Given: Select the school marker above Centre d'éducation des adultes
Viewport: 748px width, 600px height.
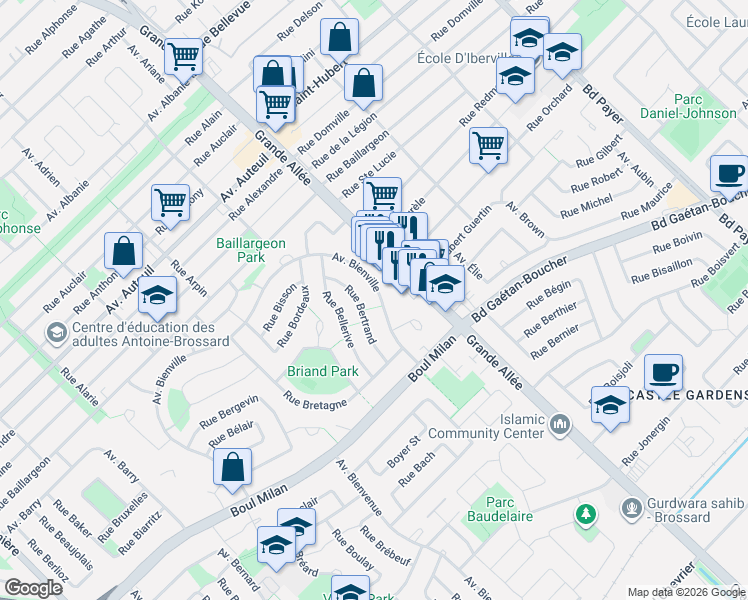Looking at the screenshot, I should (157, 295).
